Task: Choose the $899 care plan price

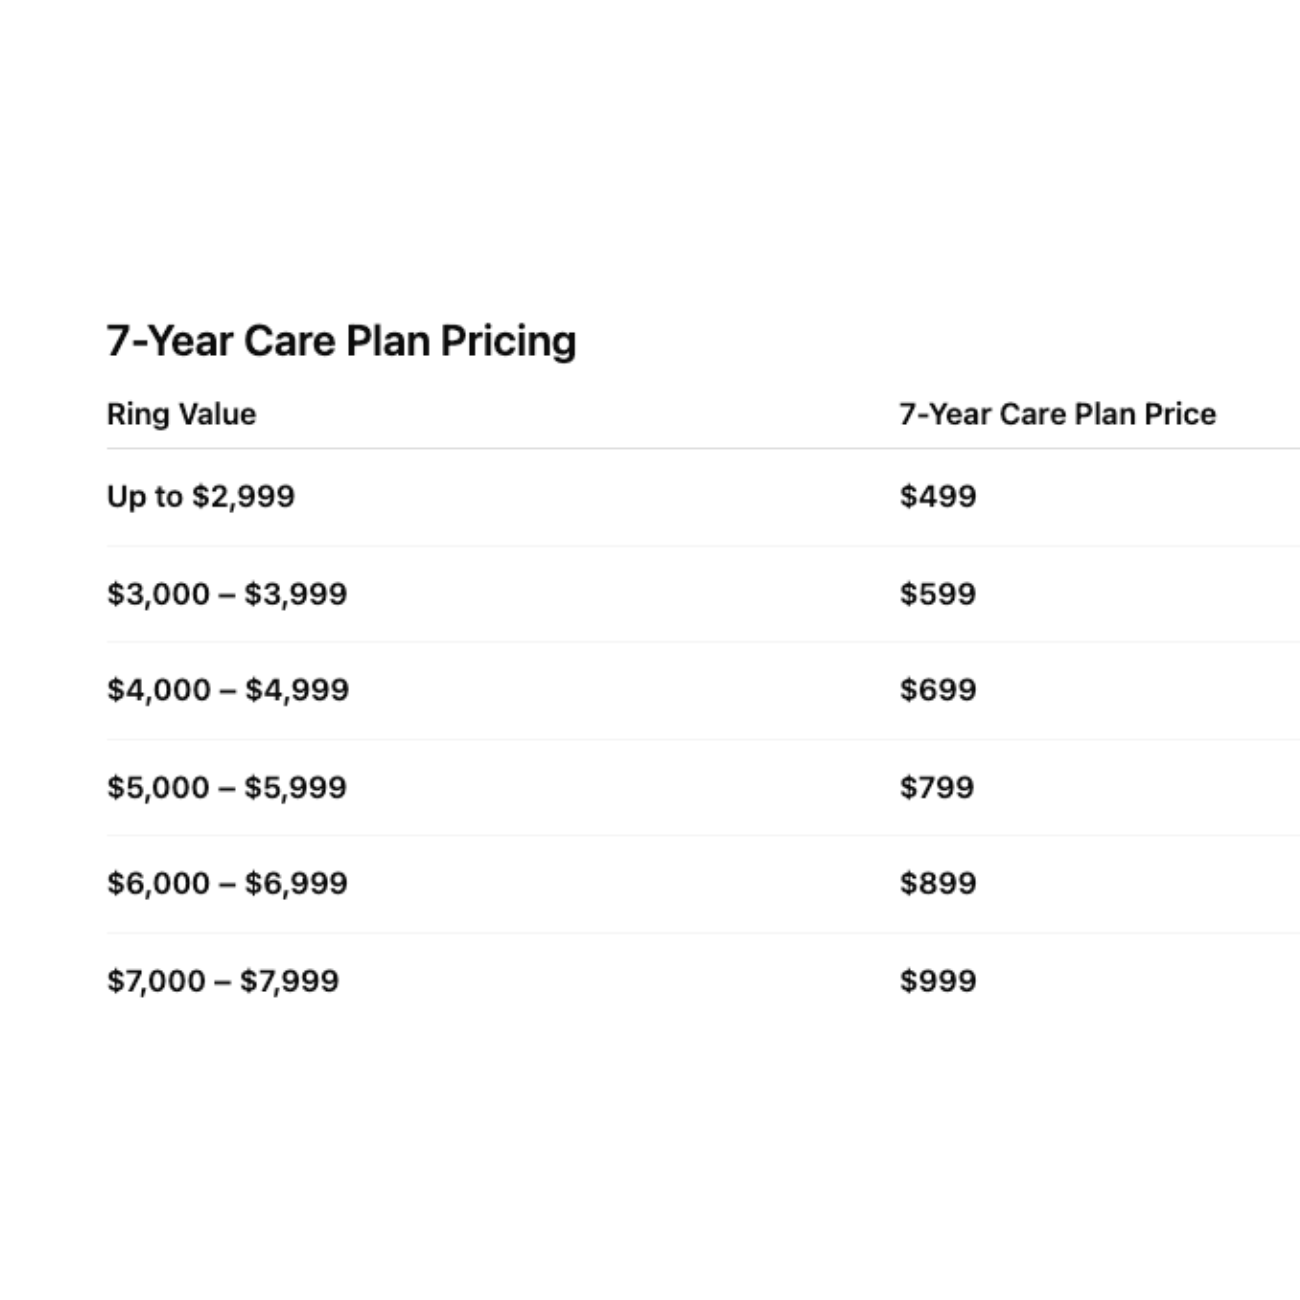Action: [x=937, y=884]
